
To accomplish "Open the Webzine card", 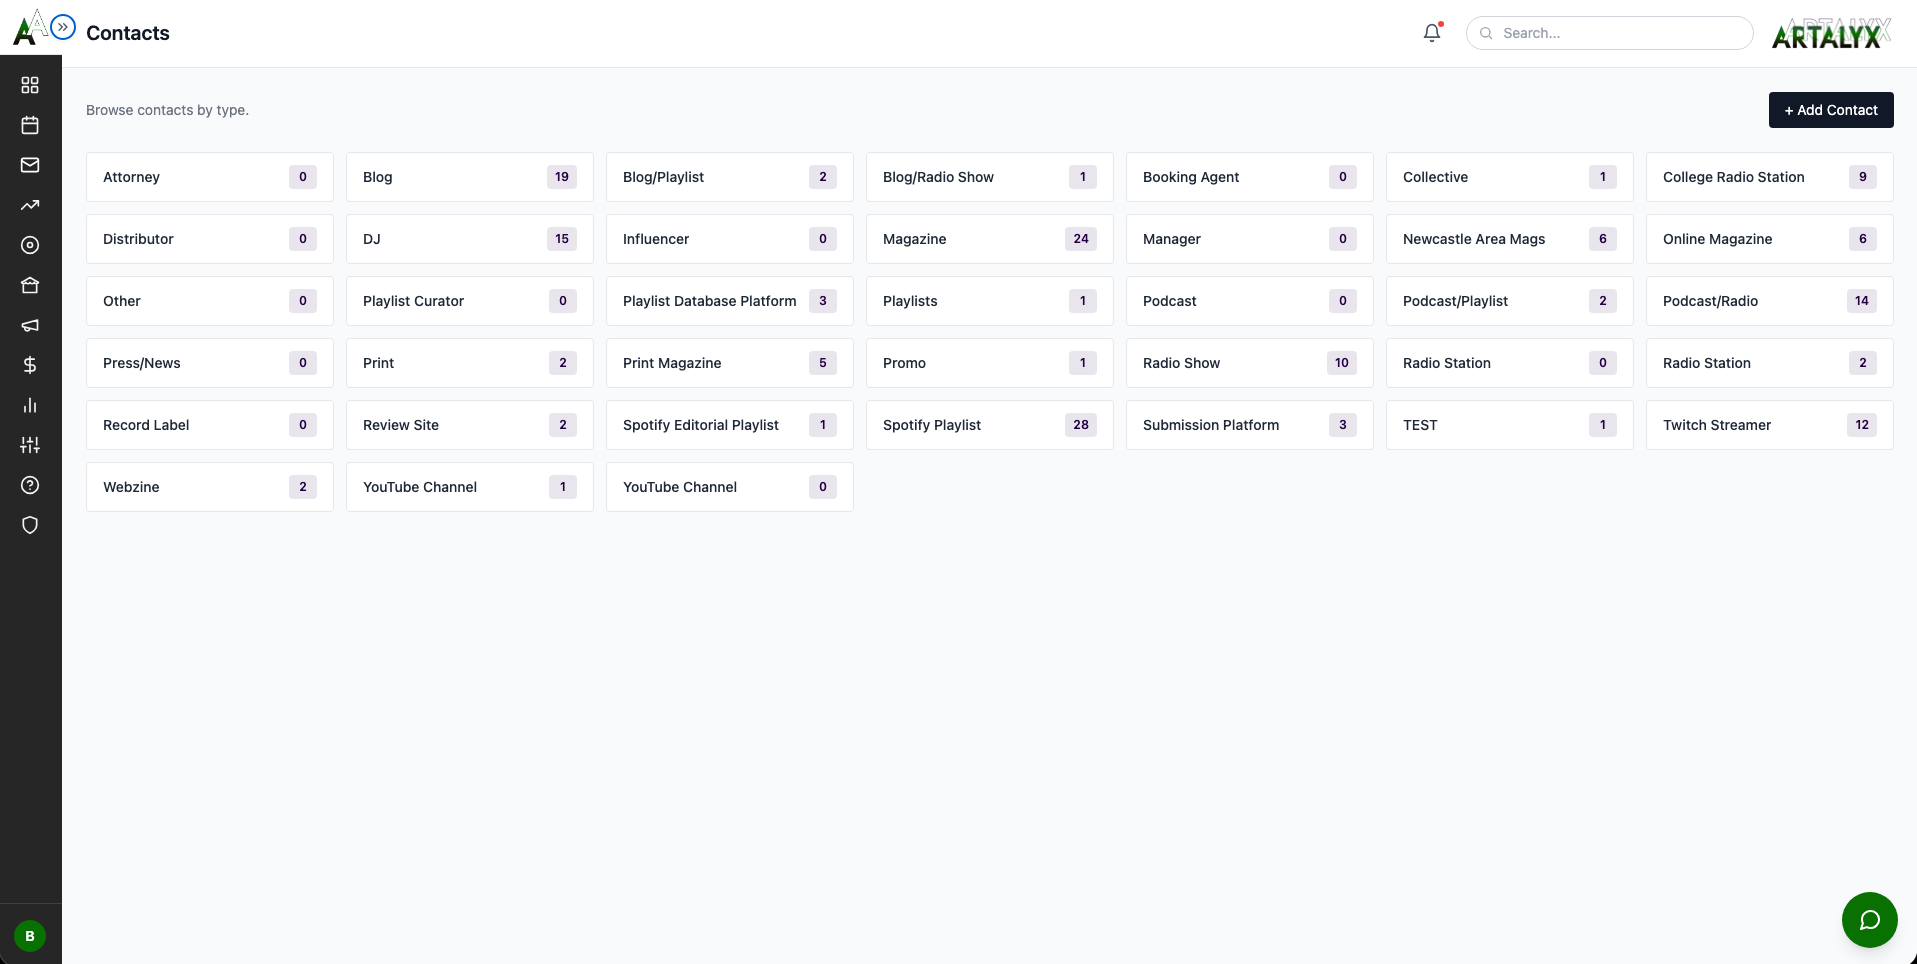I will [210, 487].
